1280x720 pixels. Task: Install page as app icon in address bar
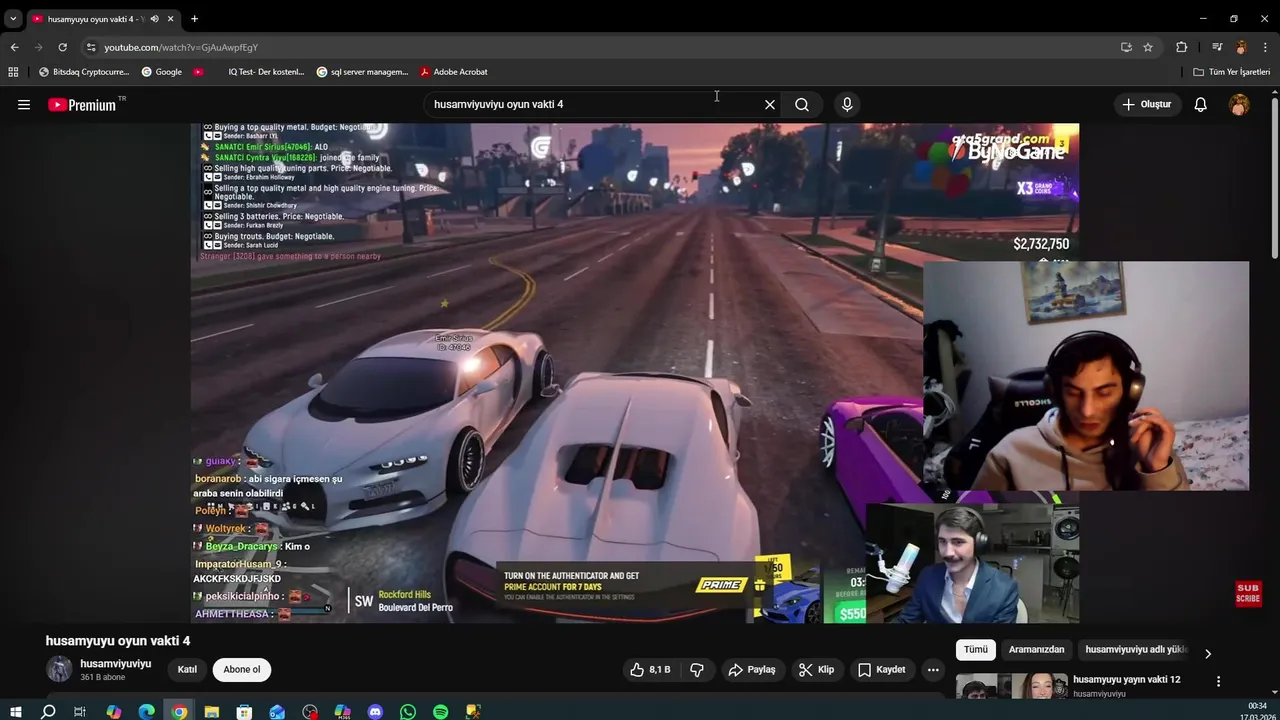pyautogui.click(x=1126, y=47)
